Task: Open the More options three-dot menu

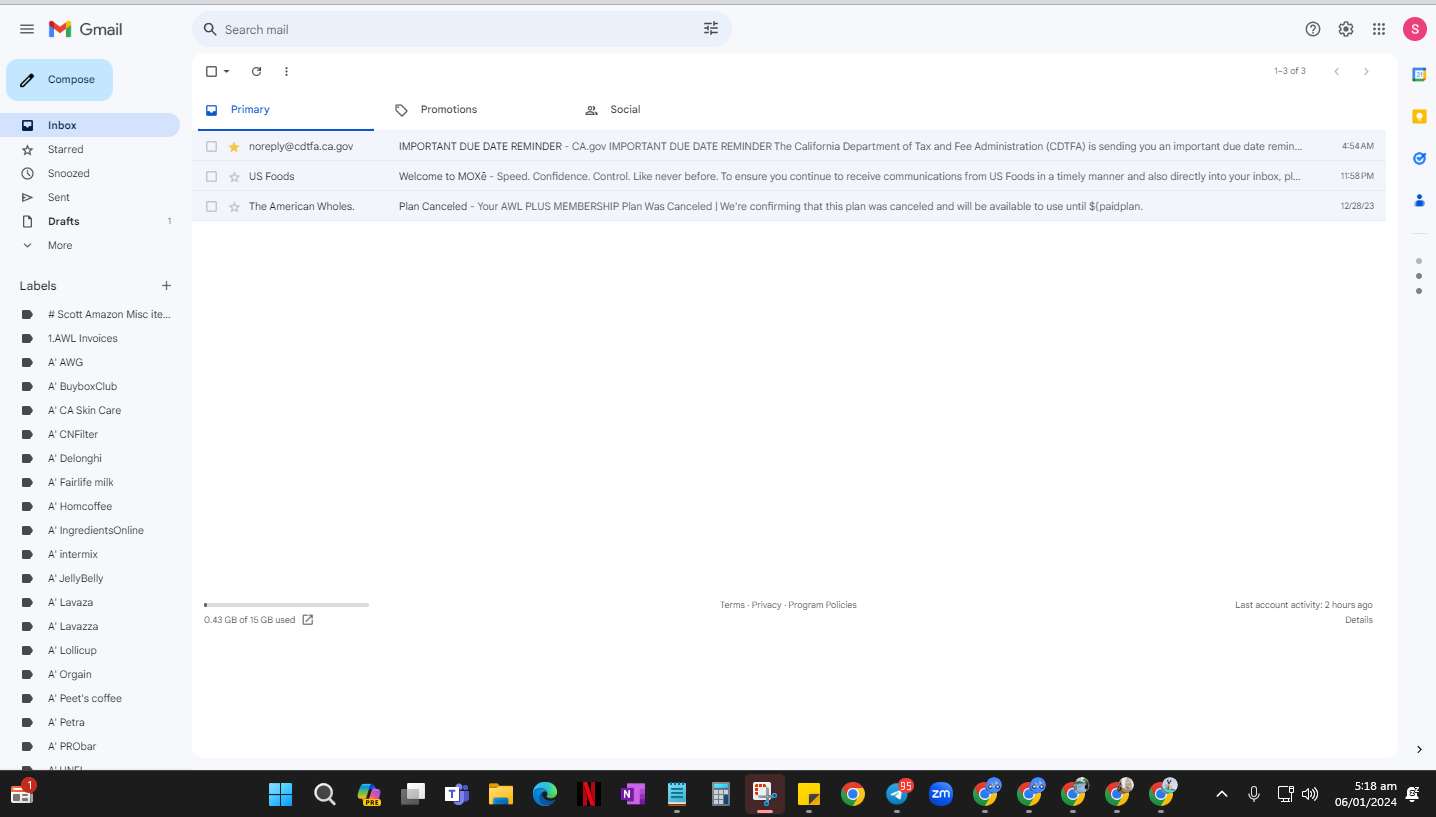Action: [286, 71]
